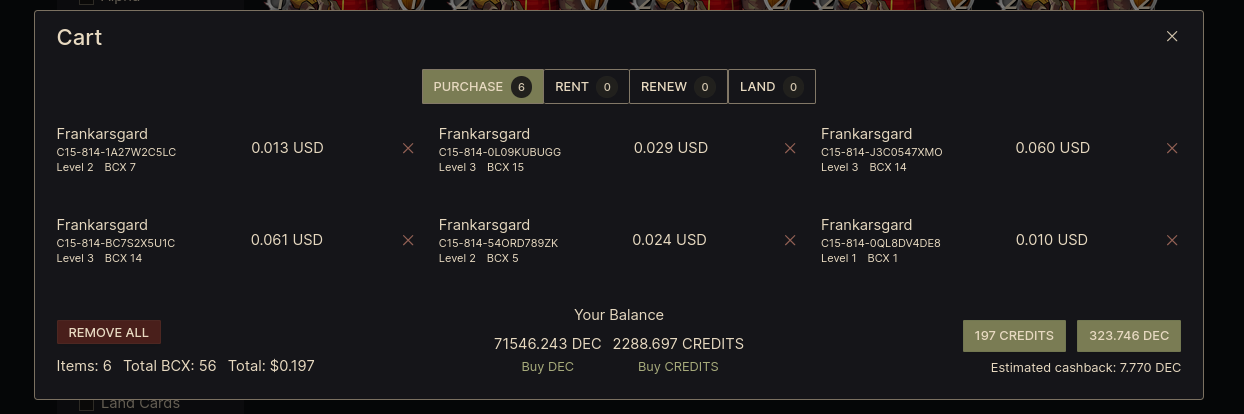Click card entry C15-814-0QL8DV4DE8
The width and height of the screenshot is (1244, 414).
click(x=880, y=243)
